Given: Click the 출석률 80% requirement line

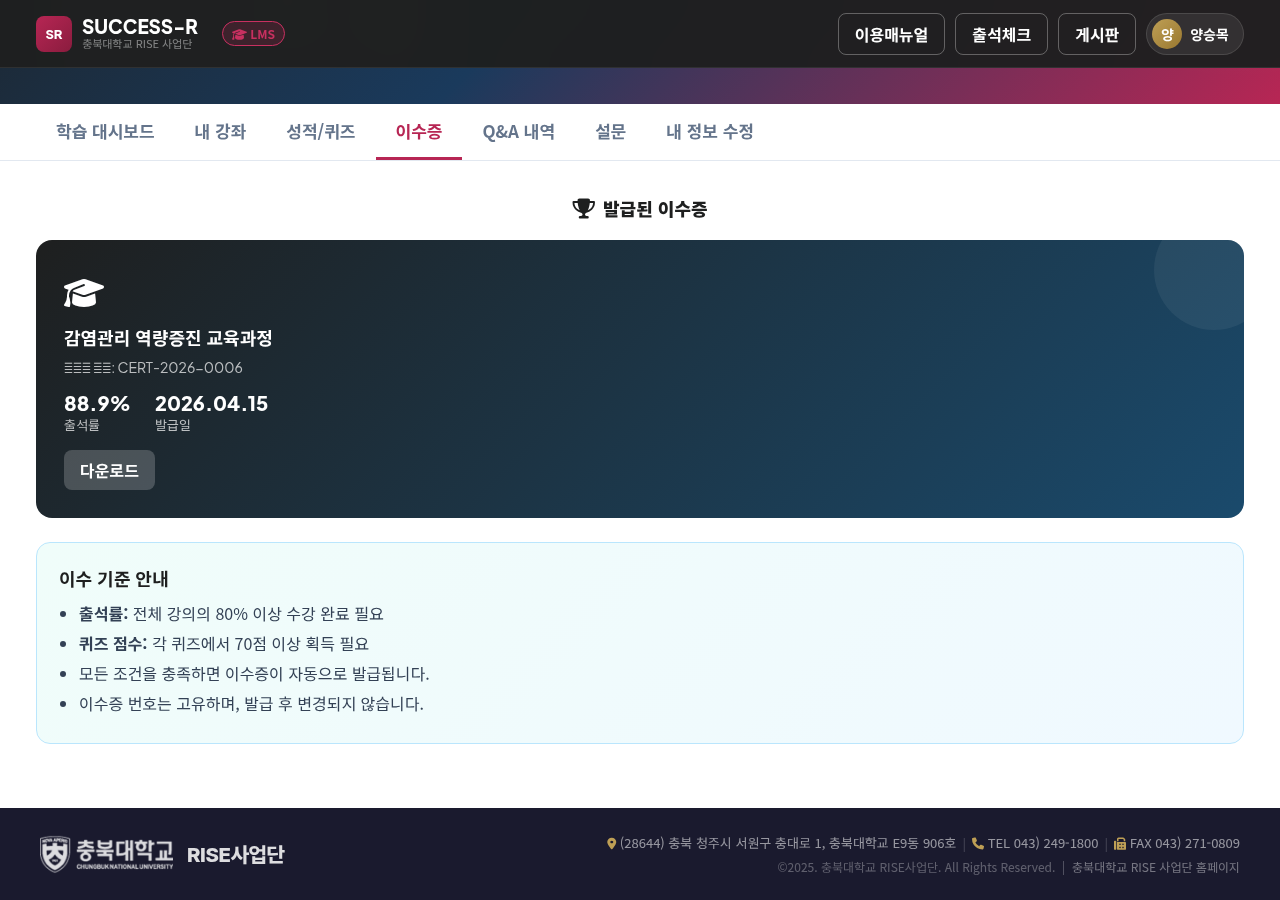Looking at the screenshot, I should click(x=231, y=614).
